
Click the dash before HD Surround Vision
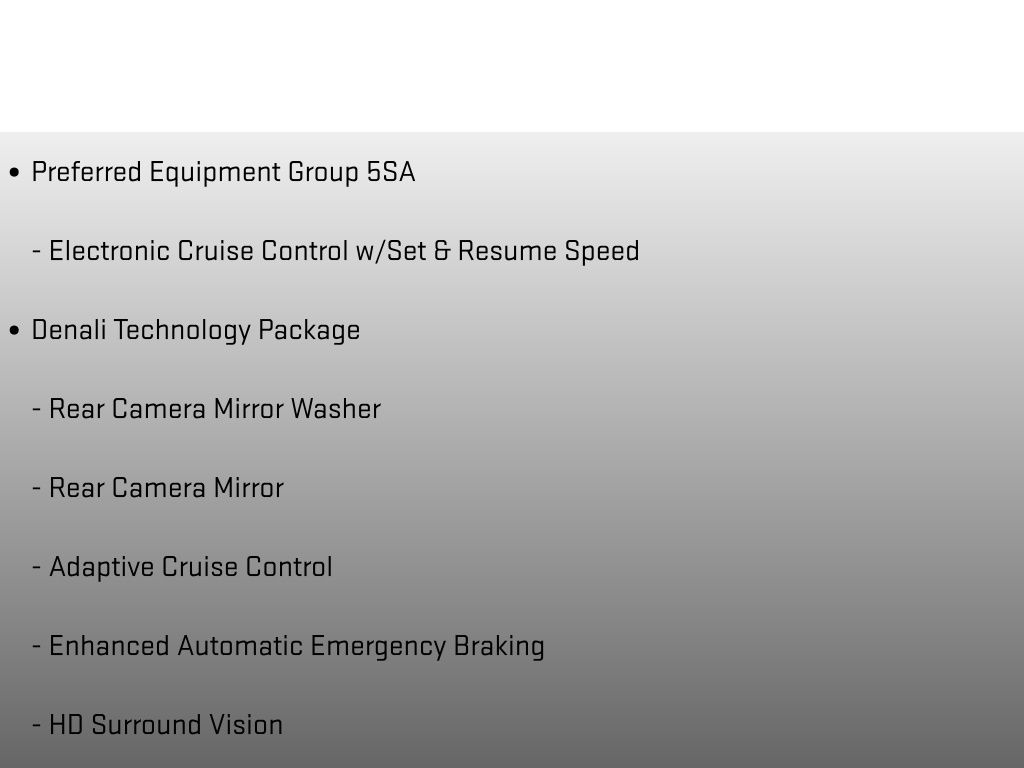[x=37, y=725]
